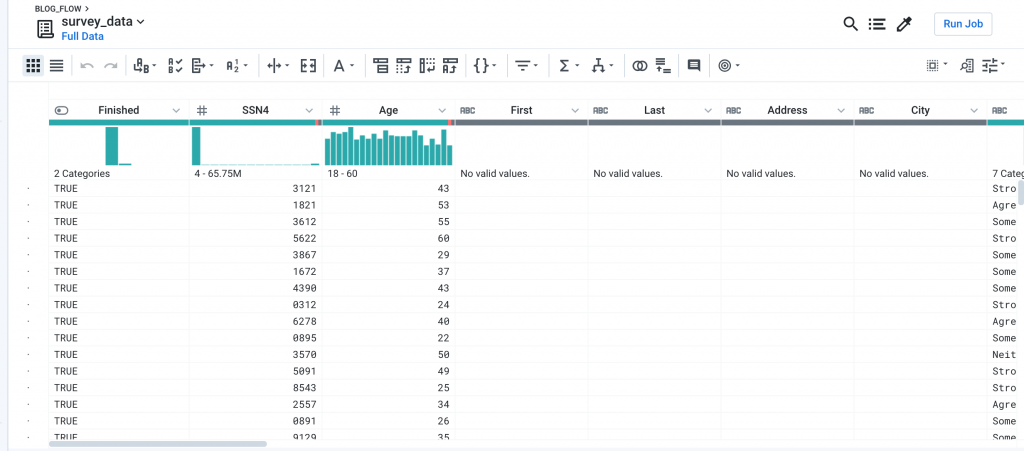Open the search transformations magnifier icon
Image resolution: width=1024 pixels, height=451 pixels.
[x=850, y=24]
